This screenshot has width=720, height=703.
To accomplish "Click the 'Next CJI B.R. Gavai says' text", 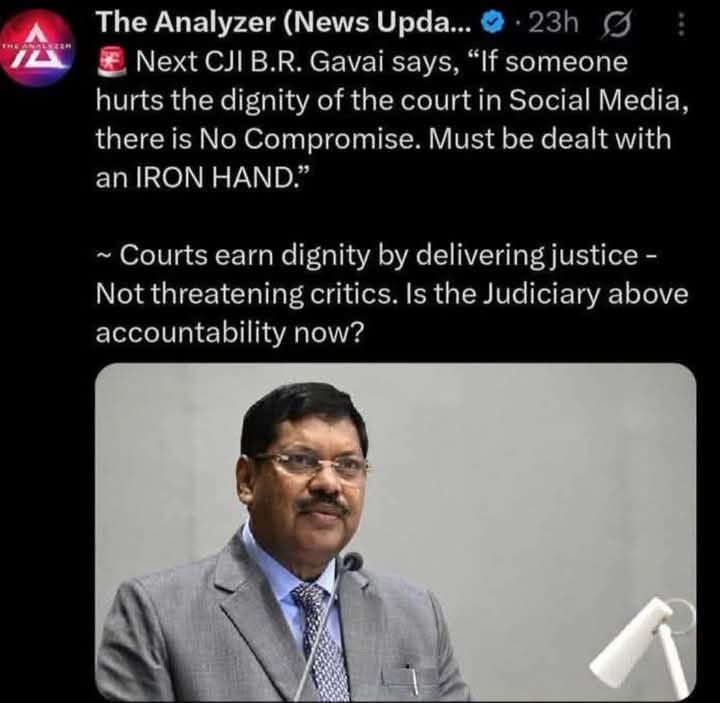I will [294, 62].
